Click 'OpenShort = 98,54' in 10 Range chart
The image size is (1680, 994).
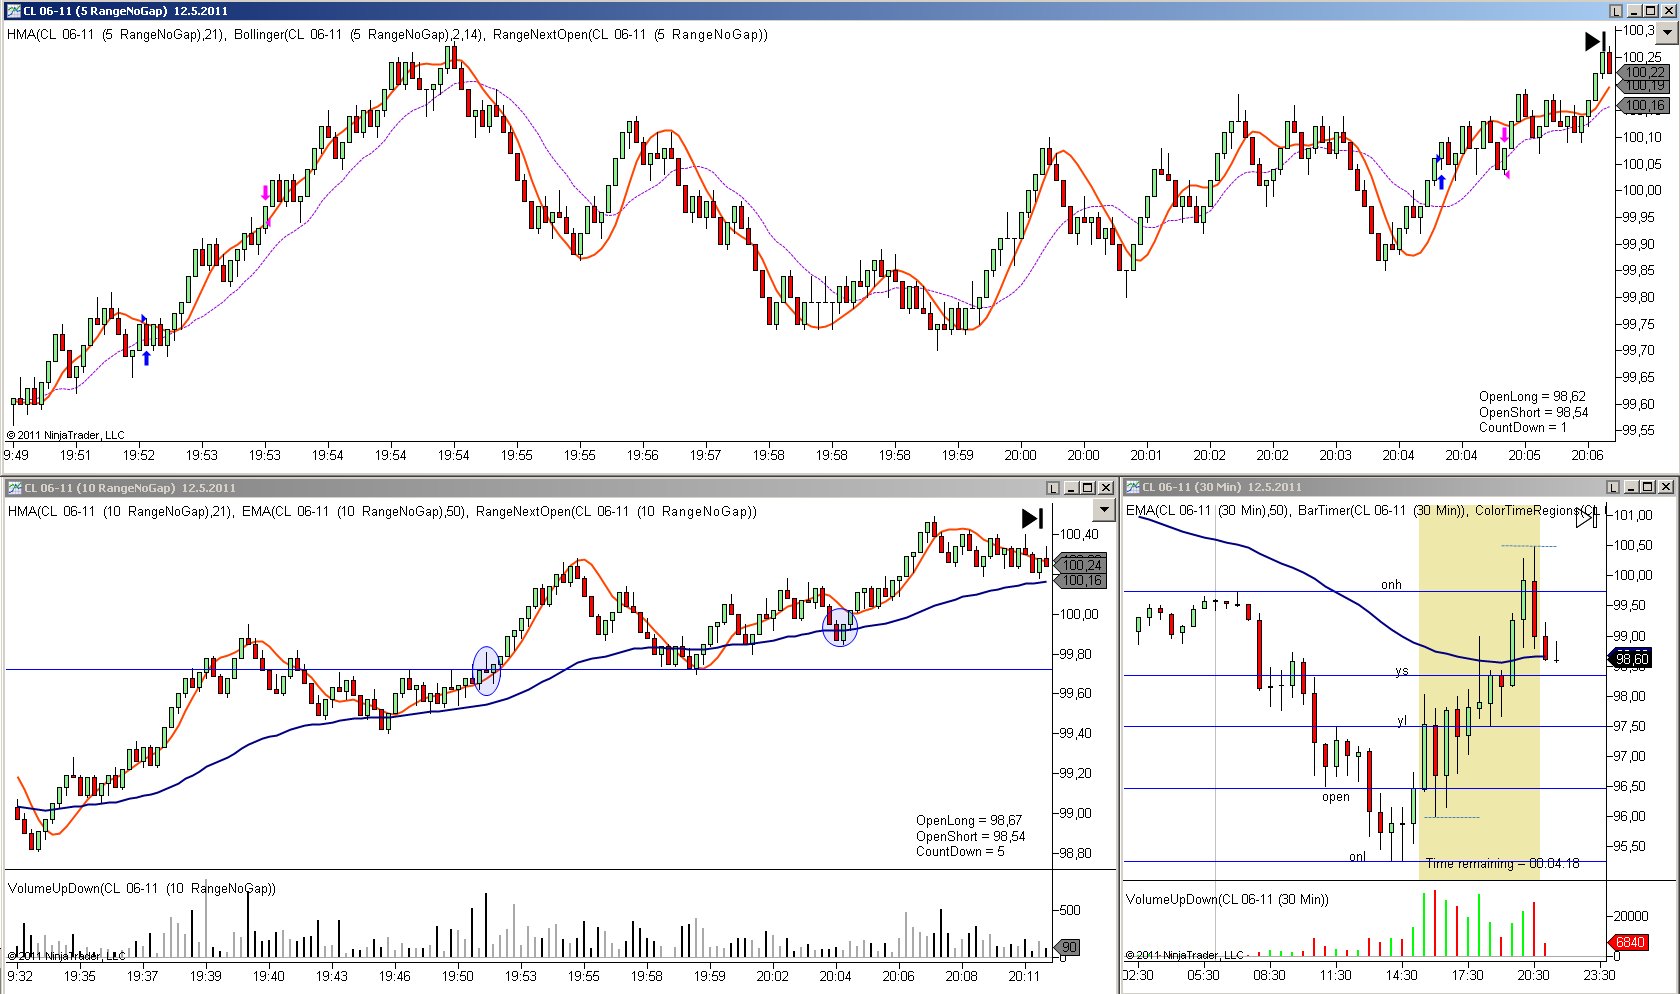[x=970, y=836]
